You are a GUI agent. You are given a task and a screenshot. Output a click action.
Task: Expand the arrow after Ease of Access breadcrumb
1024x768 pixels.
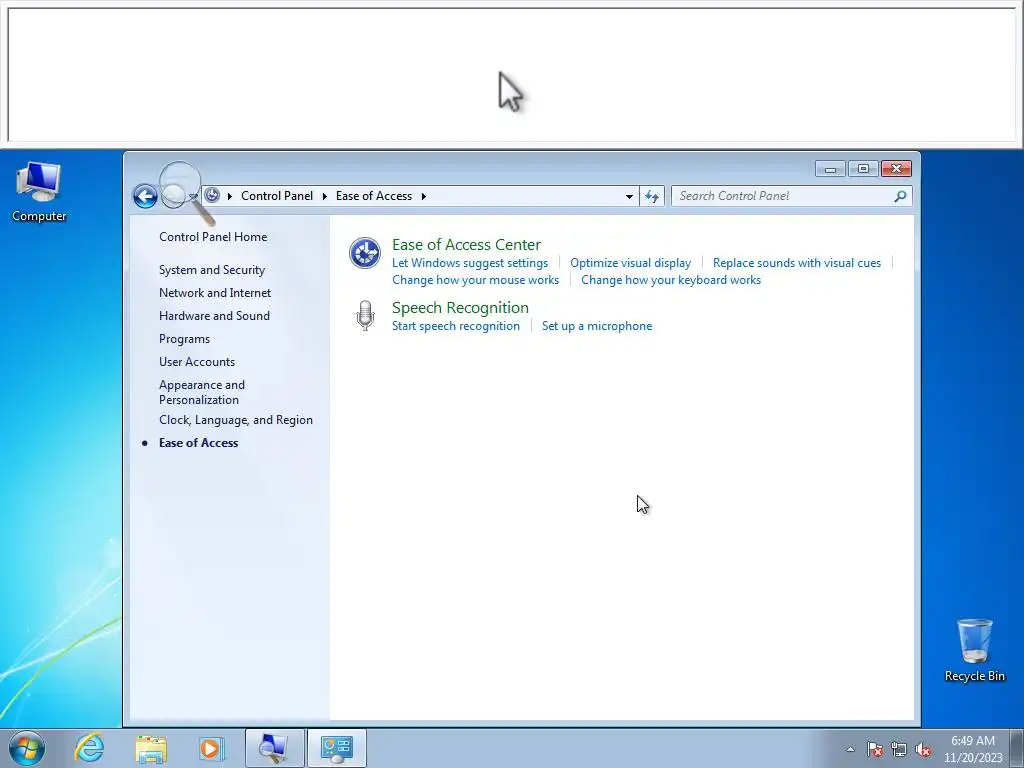(424, 196)
